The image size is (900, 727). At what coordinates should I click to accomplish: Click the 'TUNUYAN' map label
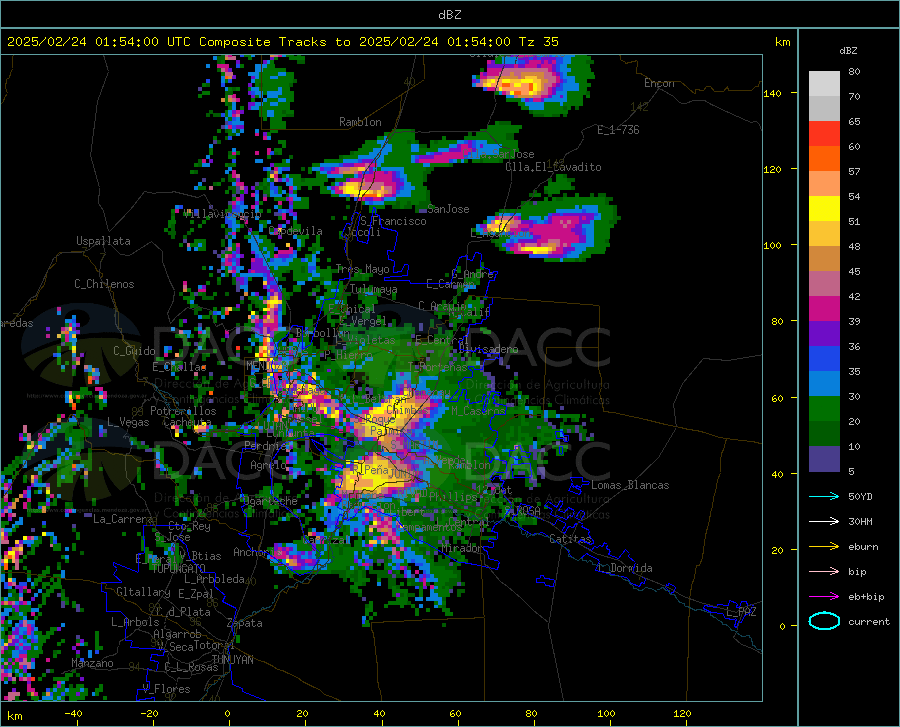pyautogui.click(x=232, y=660)
